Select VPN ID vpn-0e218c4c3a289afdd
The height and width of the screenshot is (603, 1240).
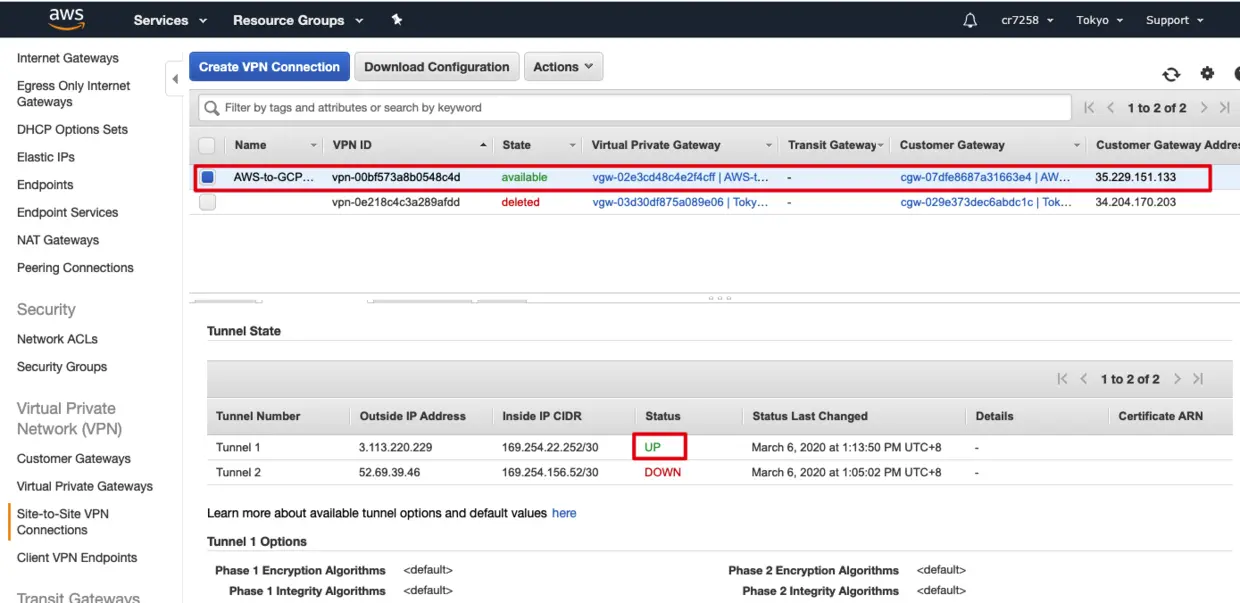coord(396,202)
